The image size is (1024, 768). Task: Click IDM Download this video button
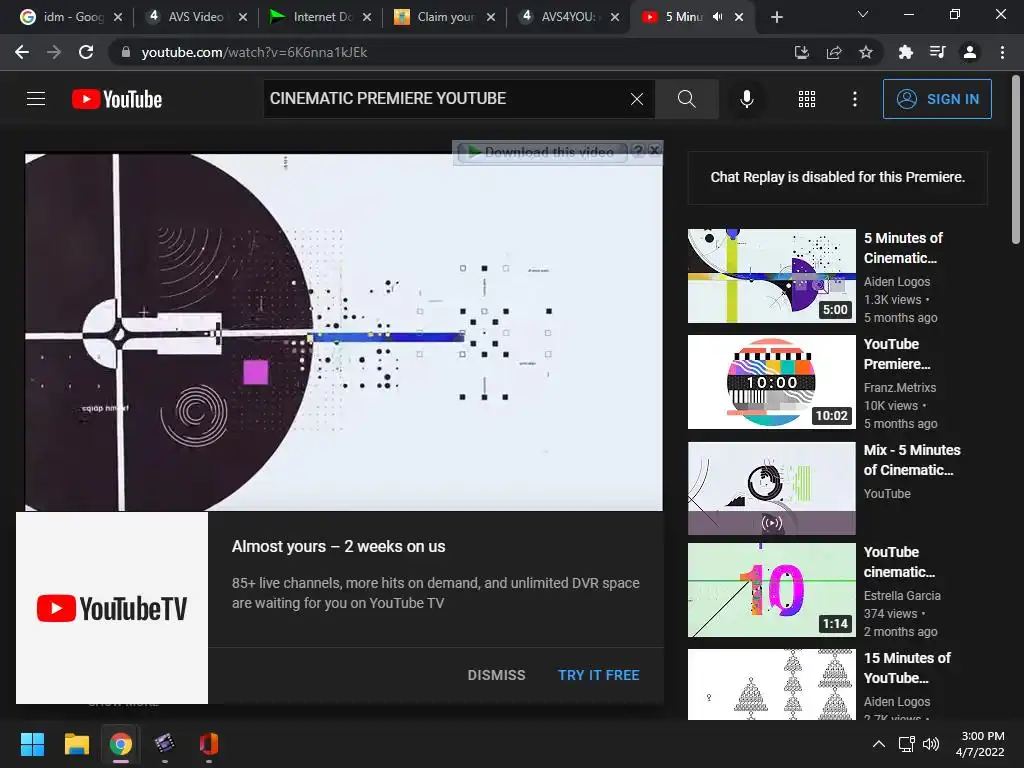click(543, 152)
